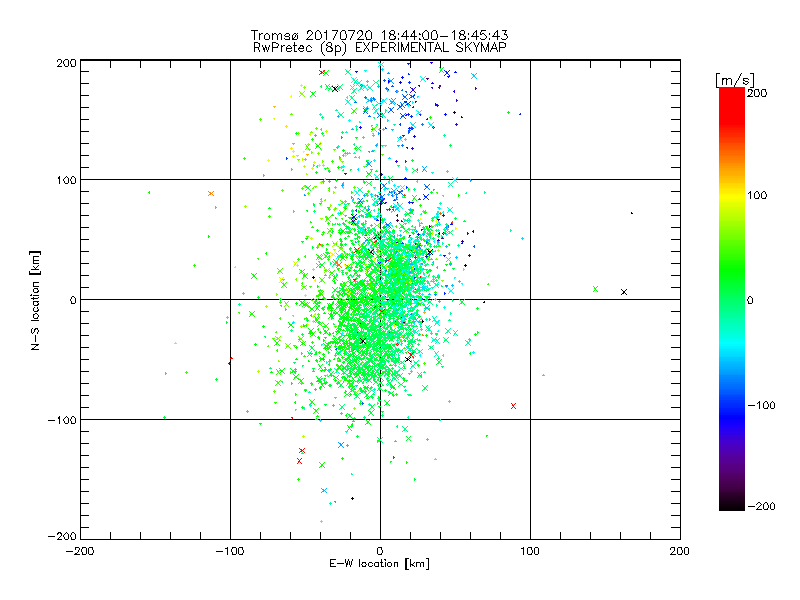Click the 'E-W location [km]' axis label

tap(380, 564)
